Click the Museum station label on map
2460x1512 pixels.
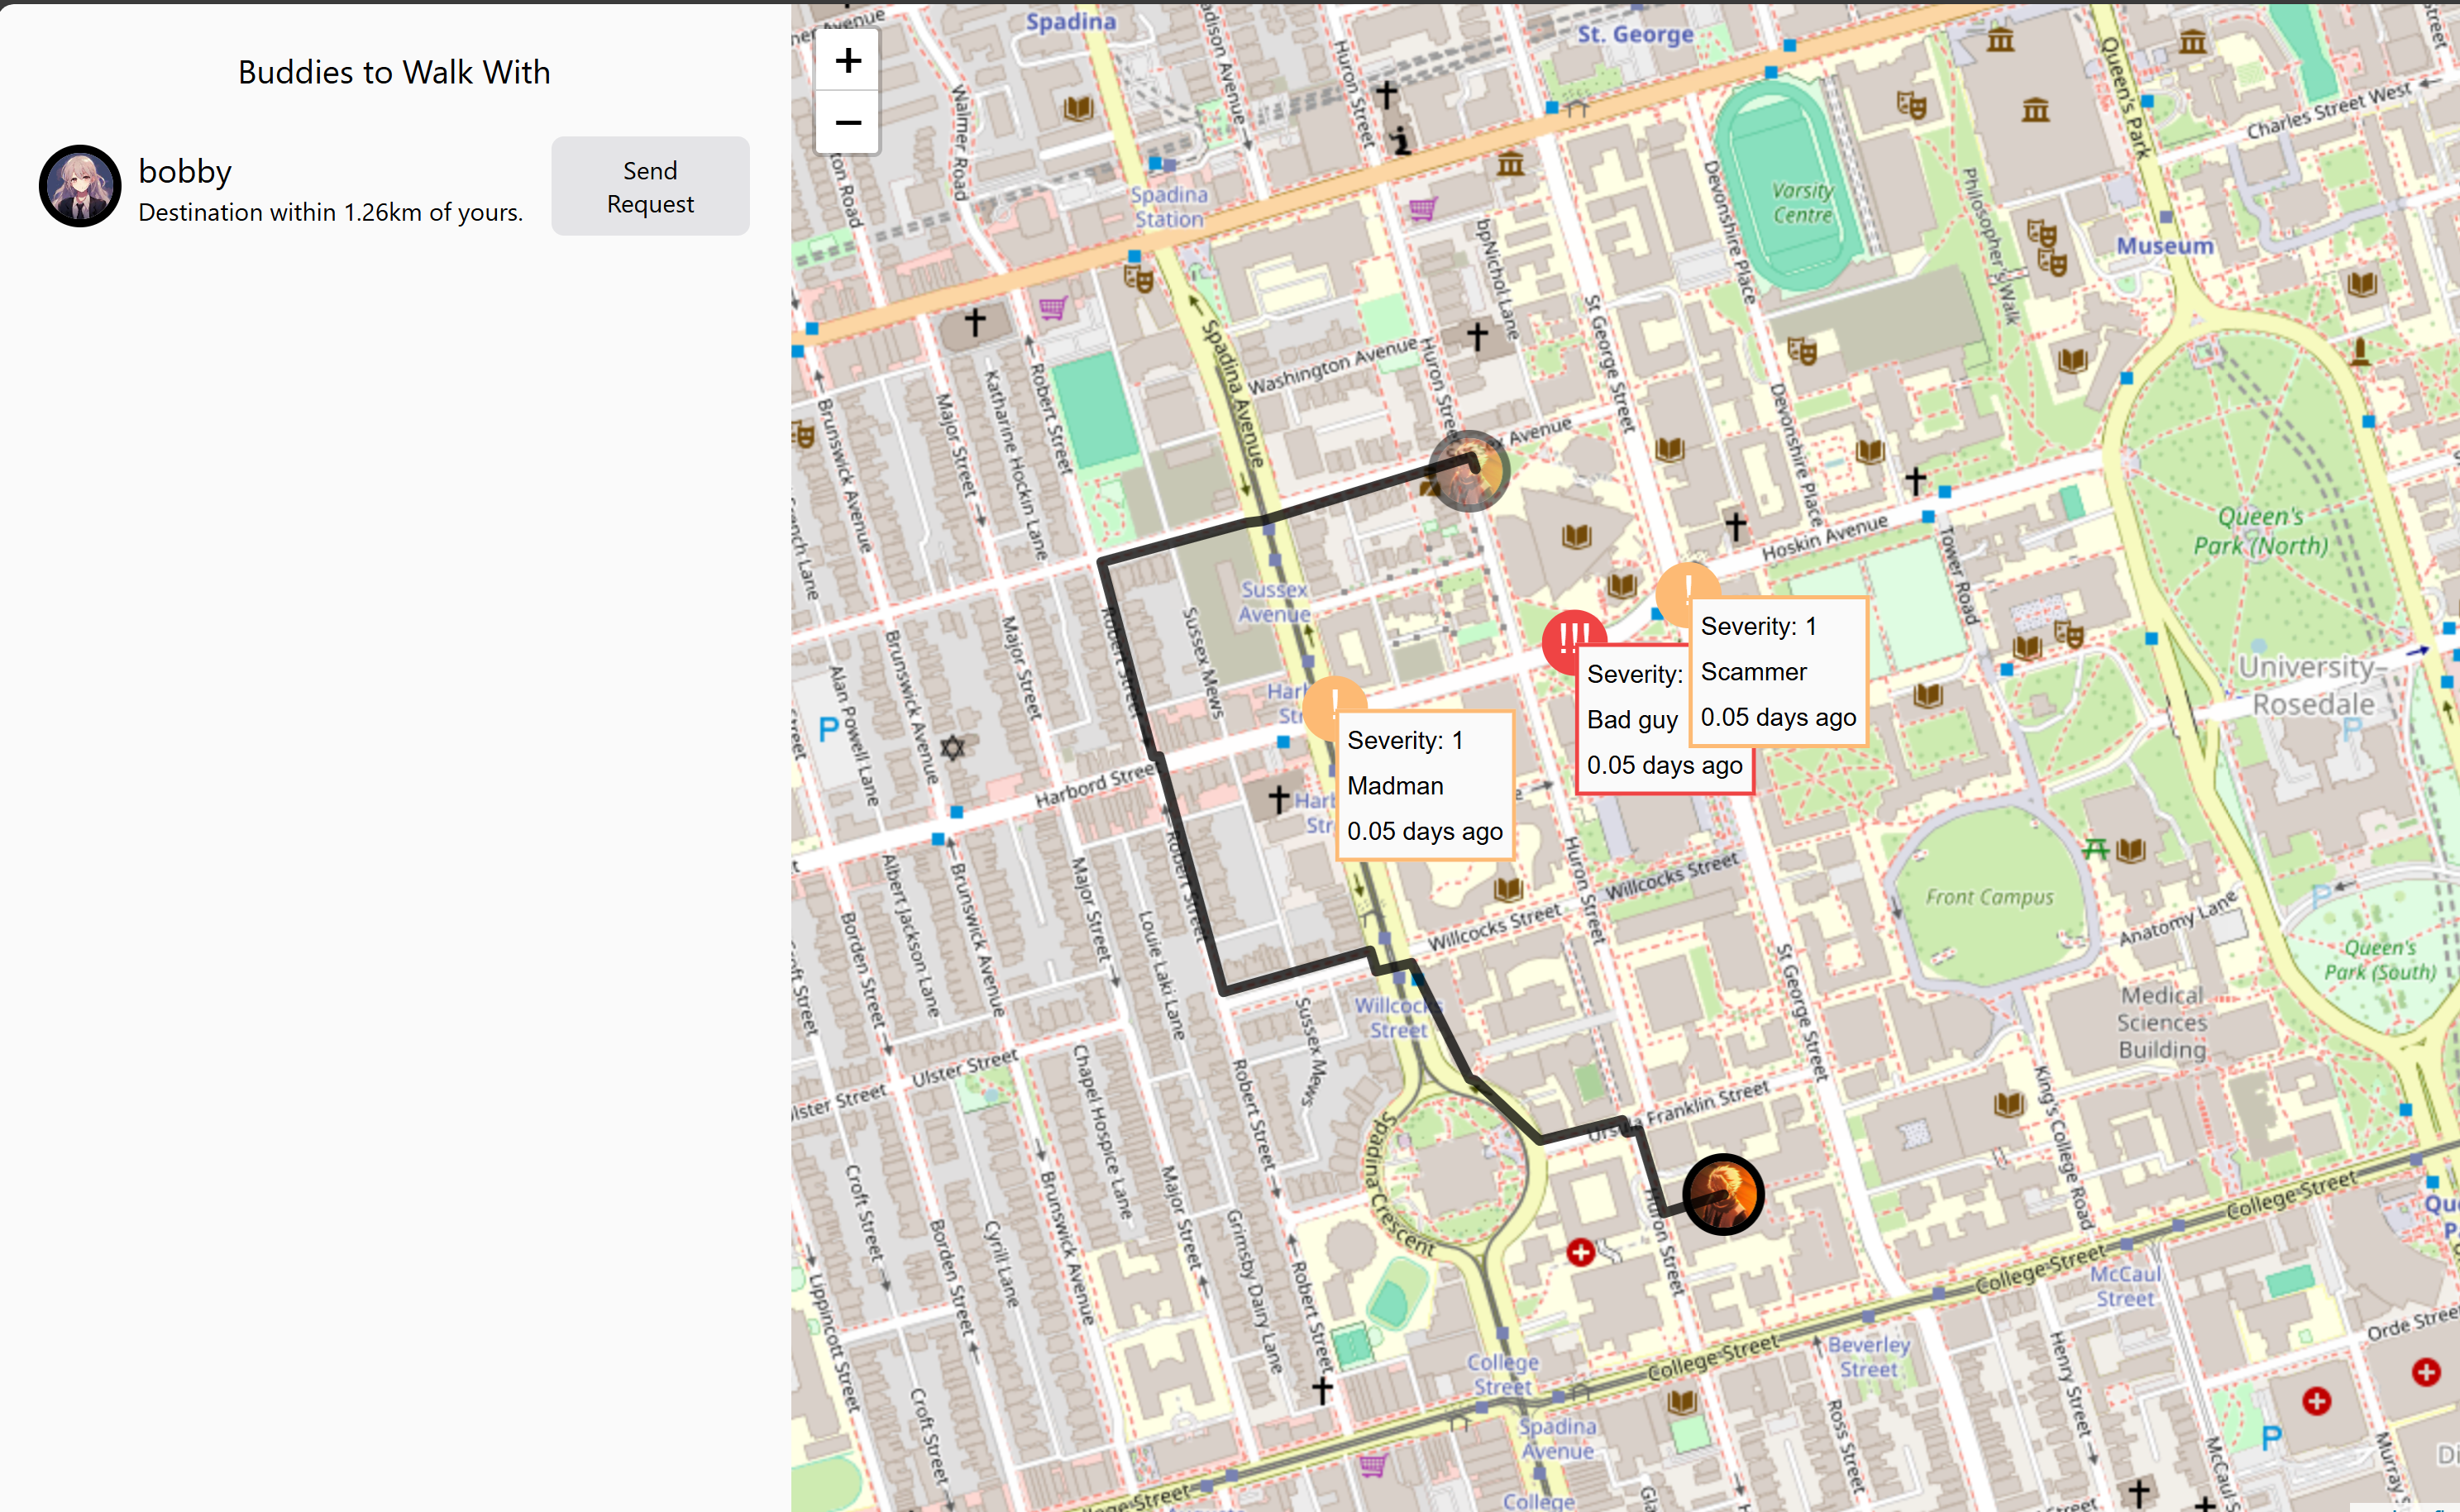click(x=2164, y=246)
